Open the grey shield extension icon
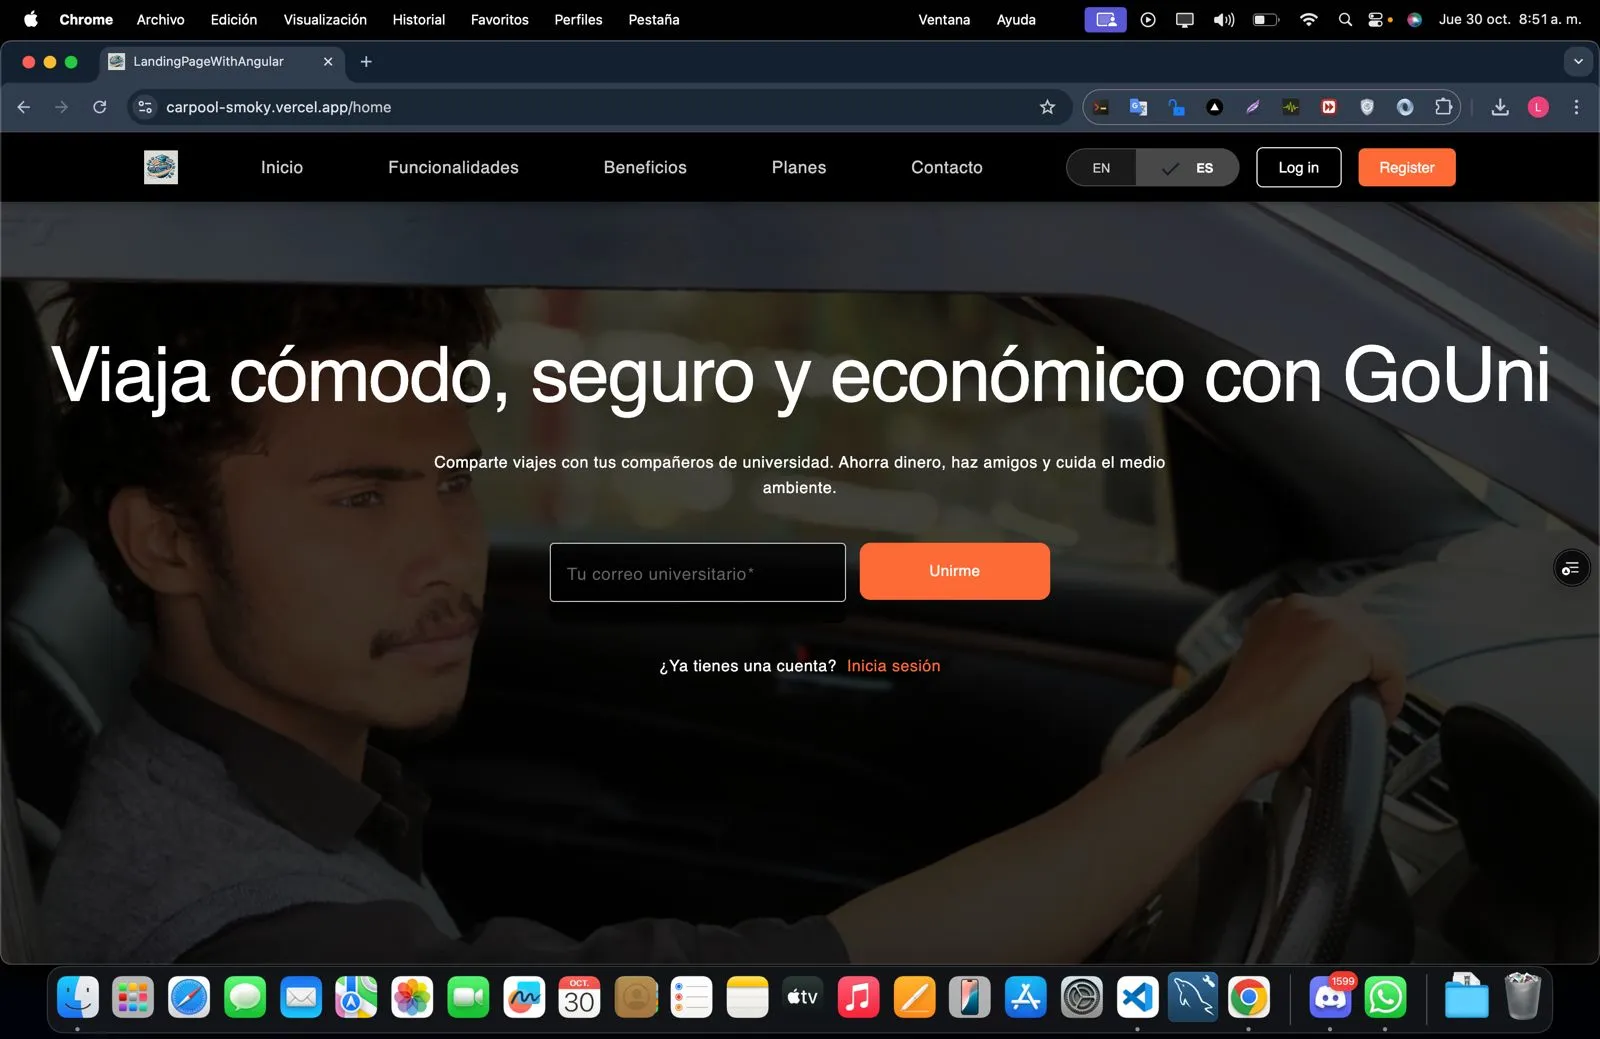 coord(1367,107)
